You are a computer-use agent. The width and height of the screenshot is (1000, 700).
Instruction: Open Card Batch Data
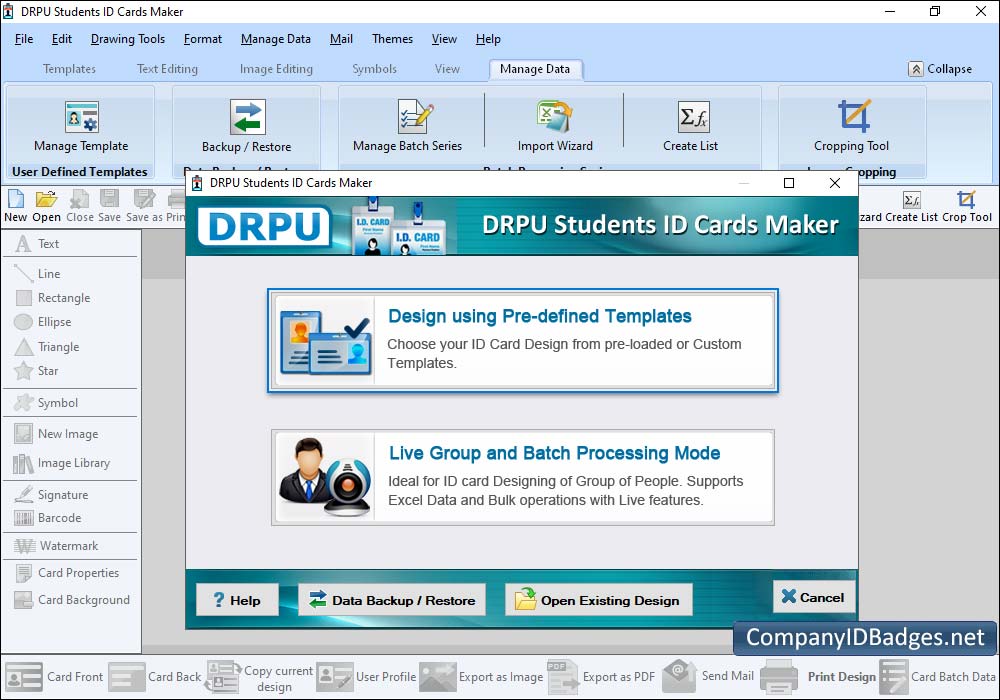pyautogui.click(x=938, y=676)
